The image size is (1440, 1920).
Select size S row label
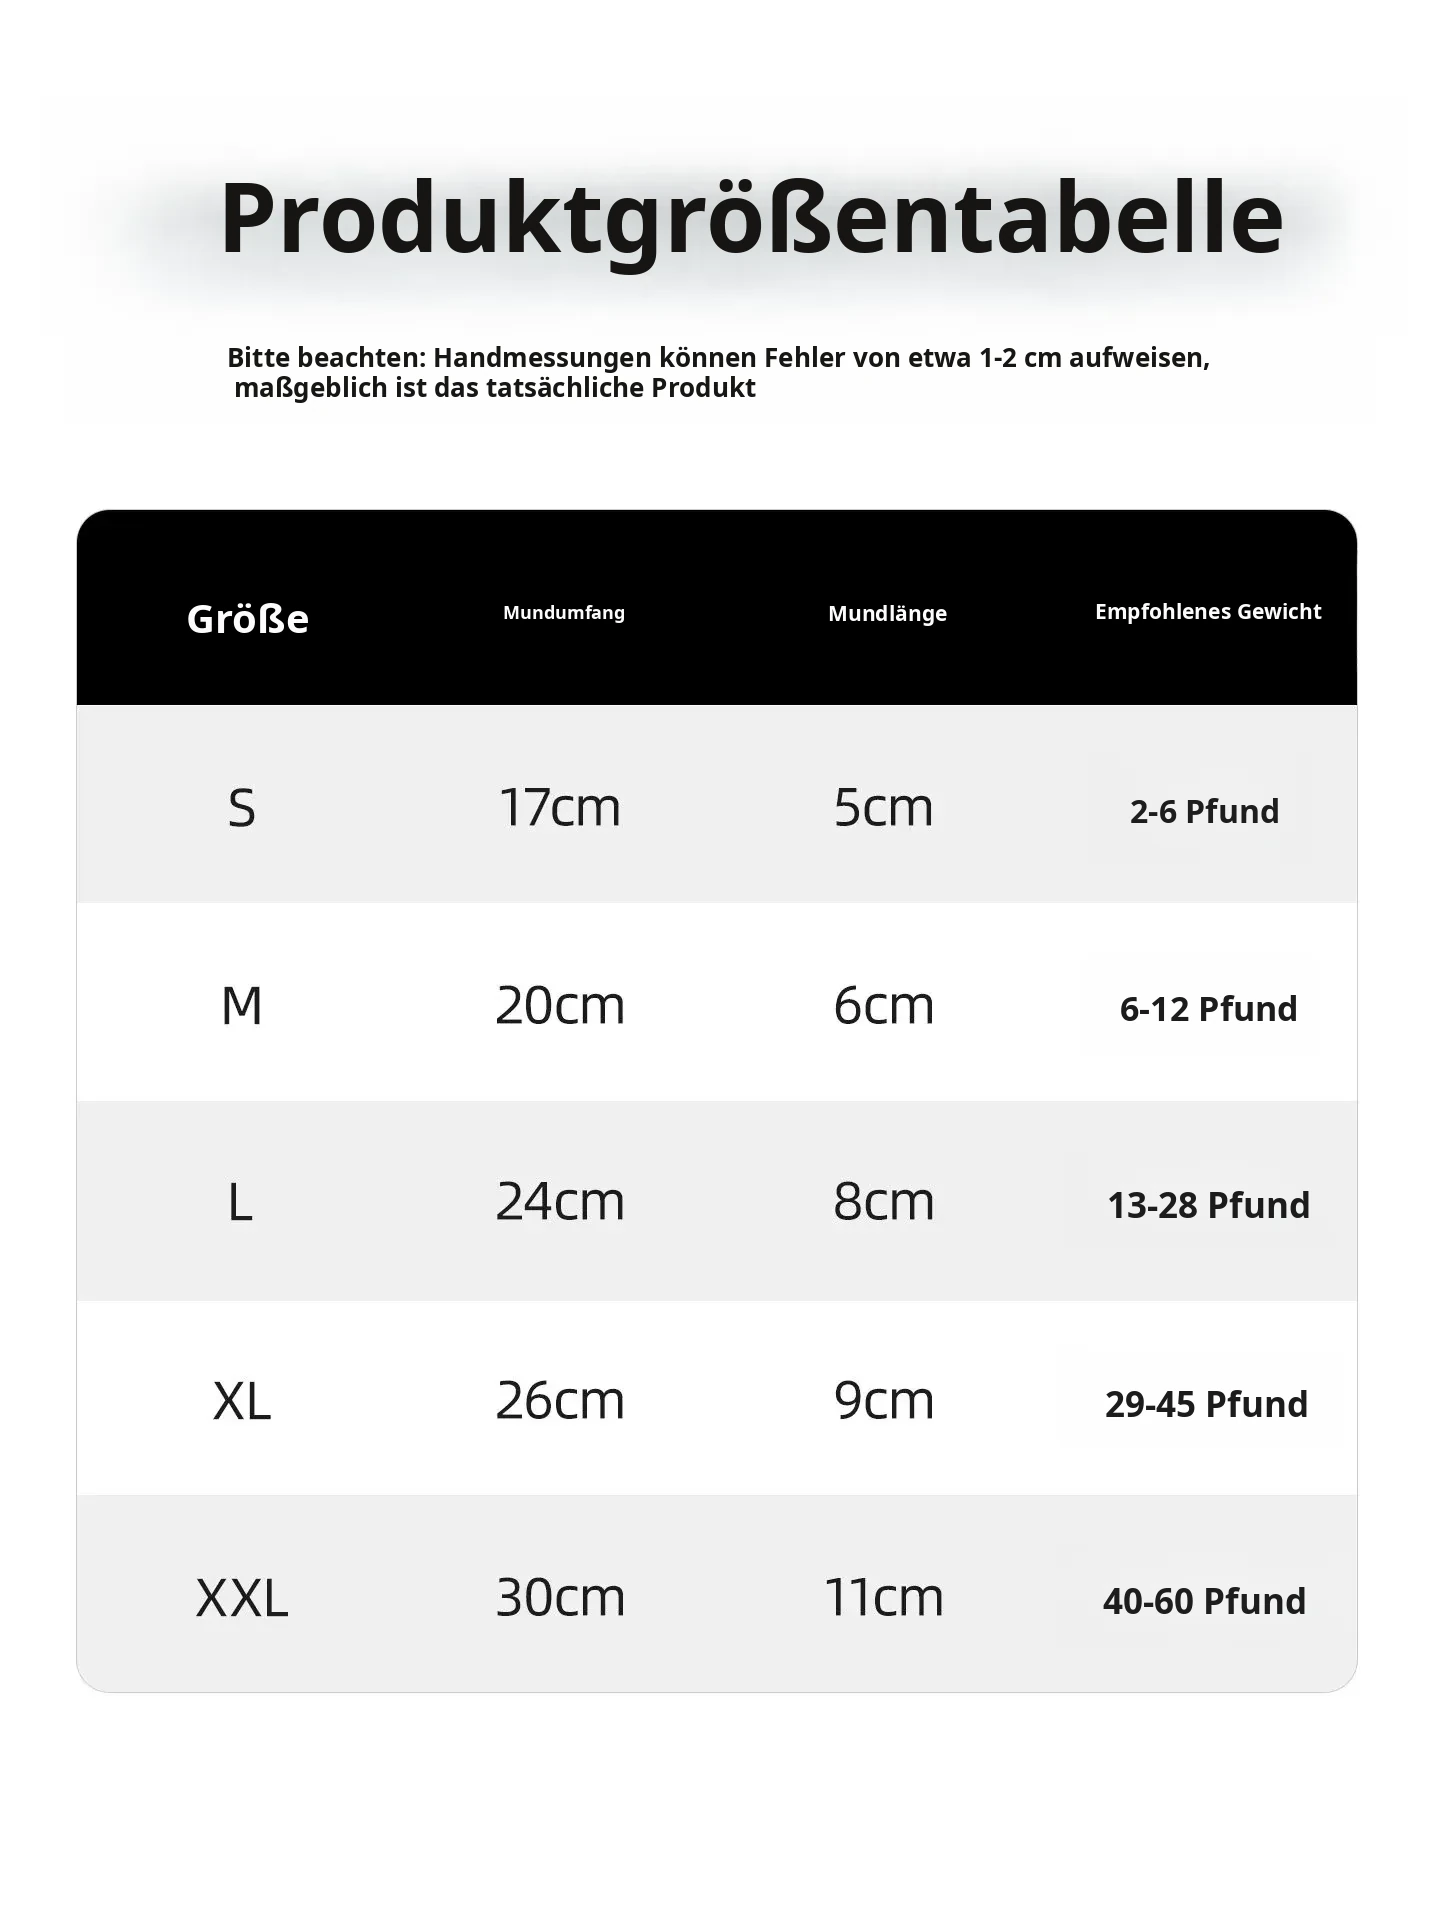242,807
